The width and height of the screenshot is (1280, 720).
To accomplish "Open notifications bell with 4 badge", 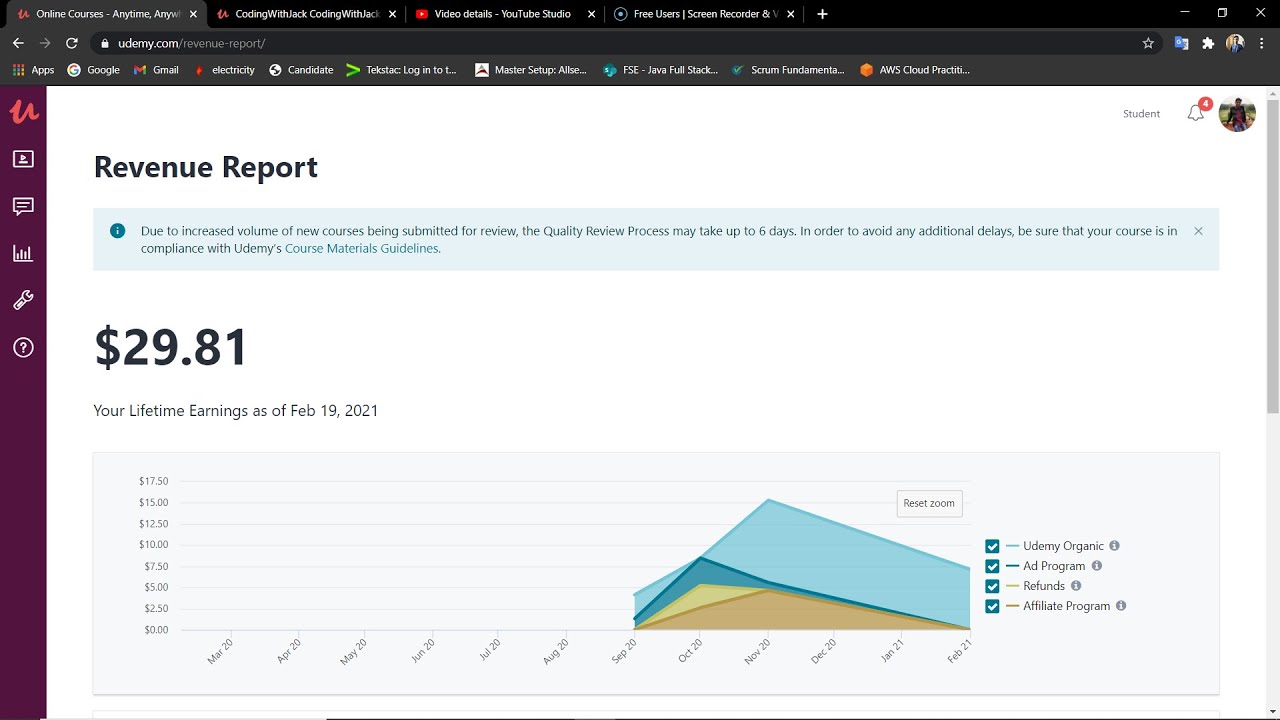I will pyautogui.click(x=1196, y=113).
